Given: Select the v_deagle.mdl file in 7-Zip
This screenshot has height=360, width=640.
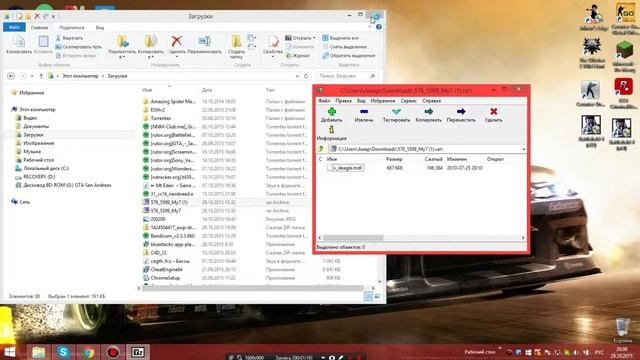Looking at the screenshot, I should point(345,168).
